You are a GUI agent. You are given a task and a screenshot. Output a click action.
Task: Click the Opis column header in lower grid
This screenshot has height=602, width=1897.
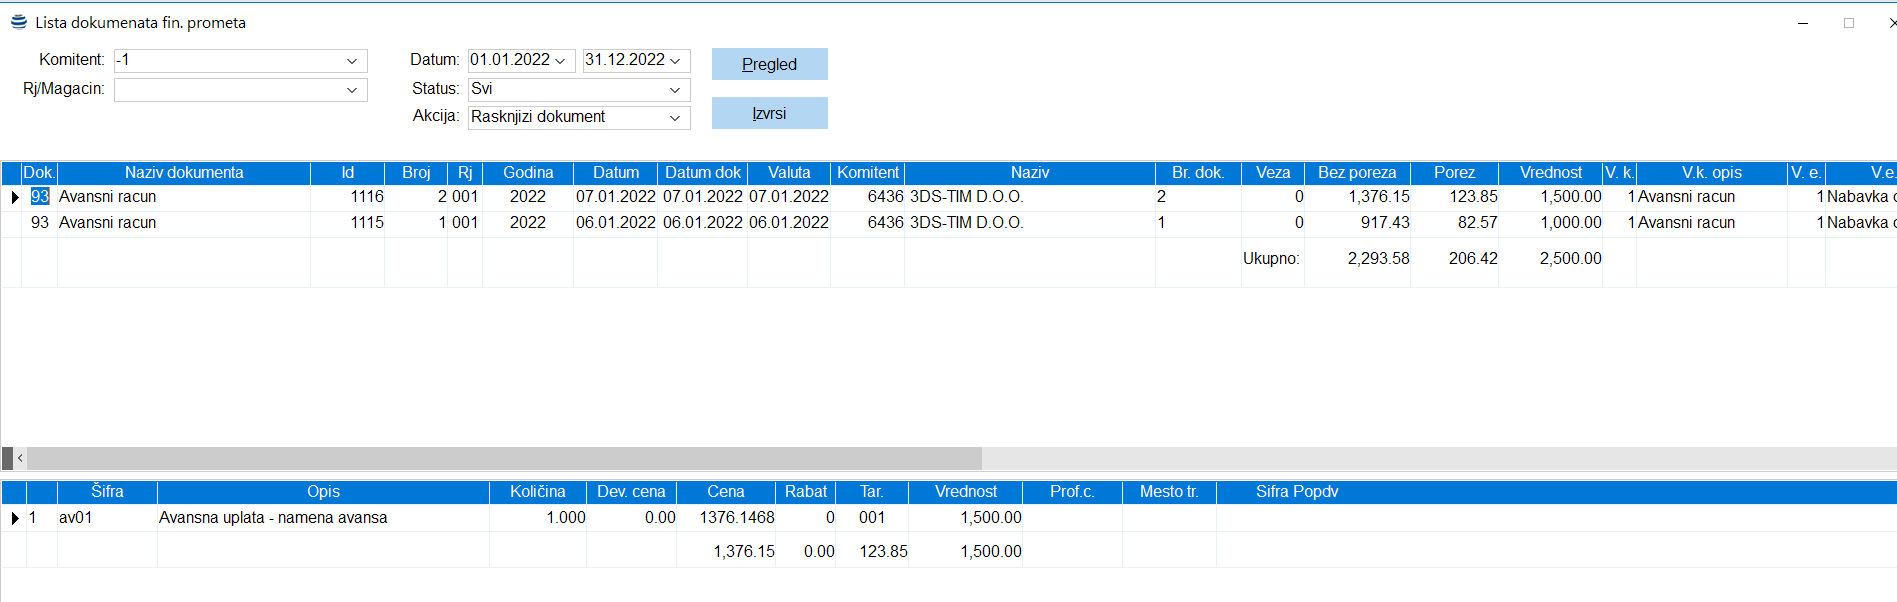323,492
